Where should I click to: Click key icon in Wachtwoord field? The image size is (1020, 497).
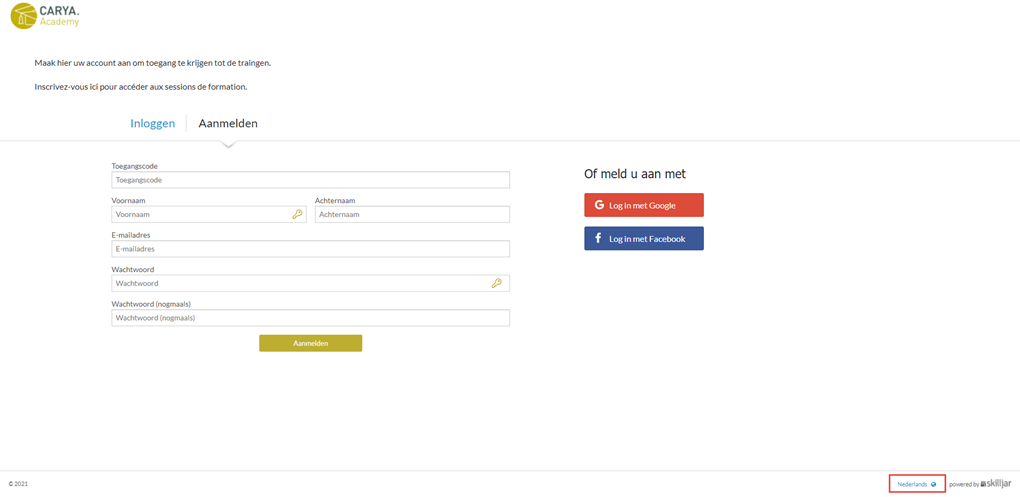pyautogui.click(x=496, y=283)
